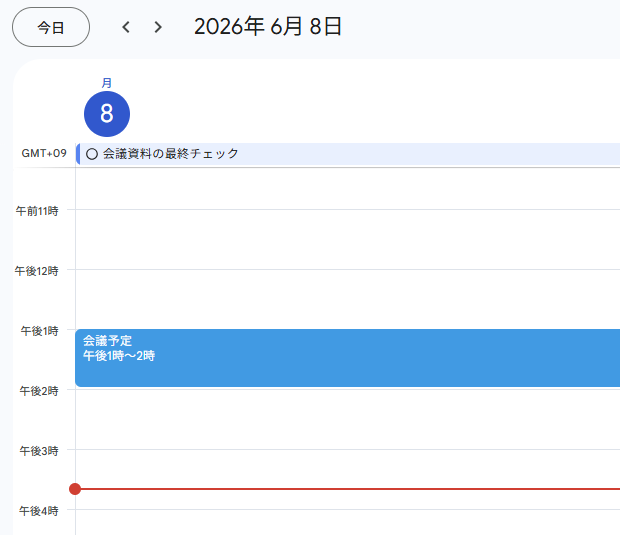Click the empty 午後2時 time slot

[348, 420]
